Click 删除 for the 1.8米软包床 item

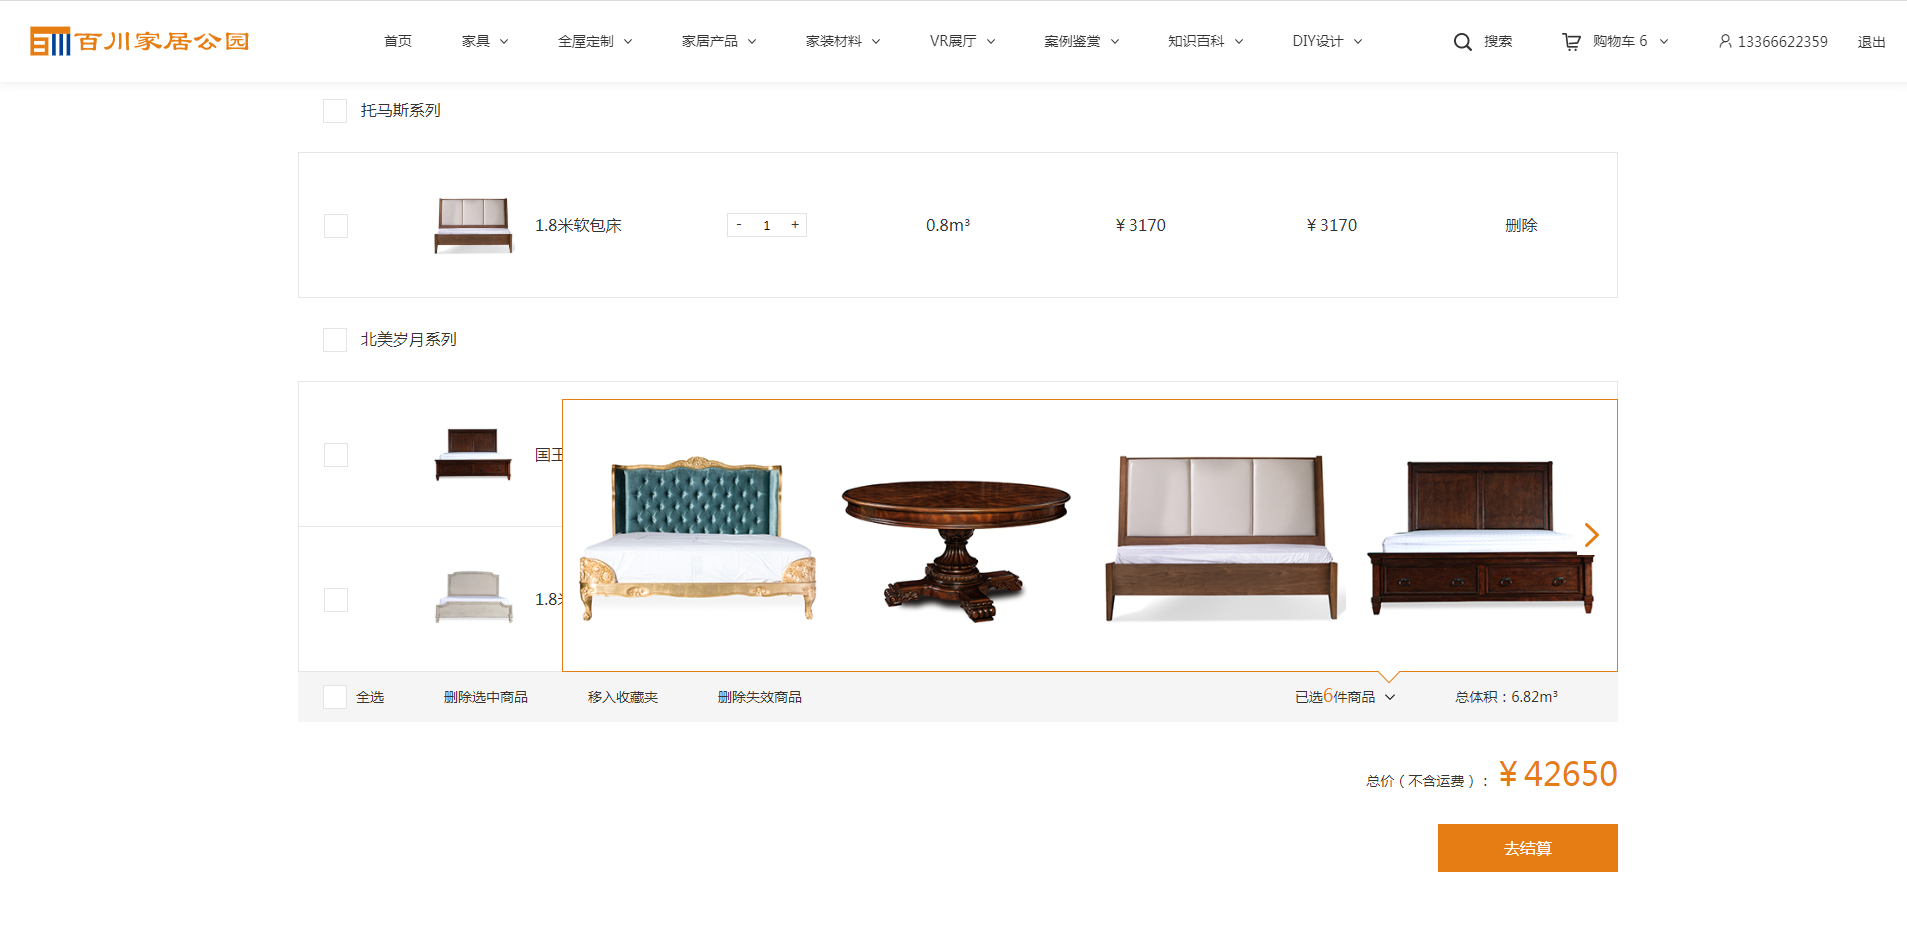(x=1521, y=225)
